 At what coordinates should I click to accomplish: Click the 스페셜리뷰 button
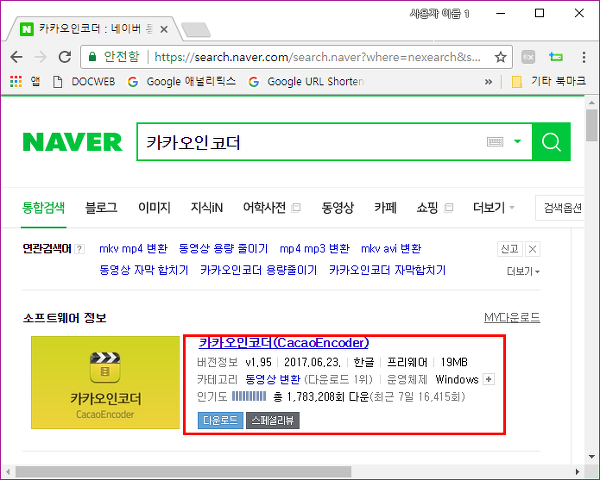pos(273,421)
